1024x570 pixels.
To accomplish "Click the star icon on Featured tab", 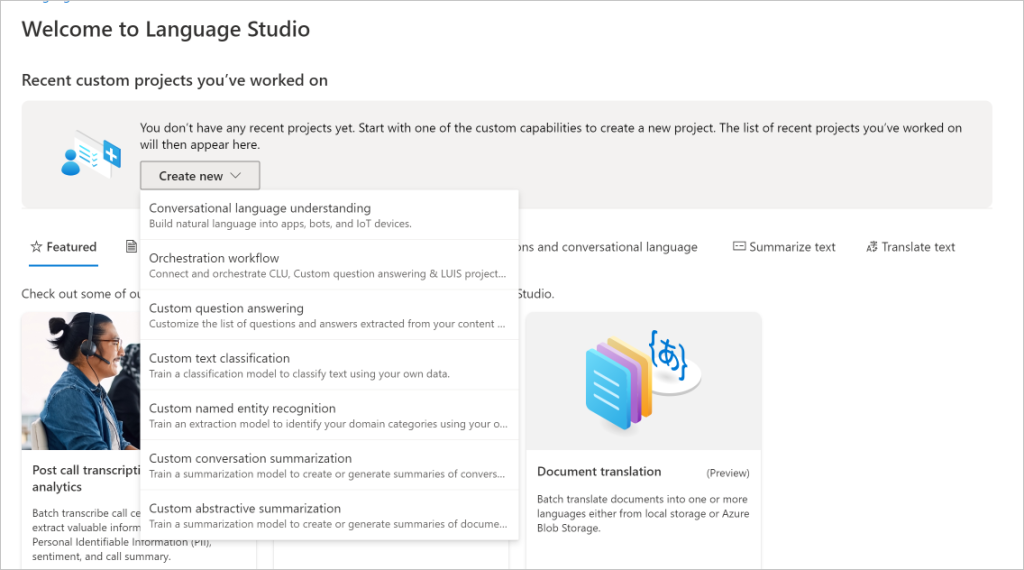I will (37, 247).
